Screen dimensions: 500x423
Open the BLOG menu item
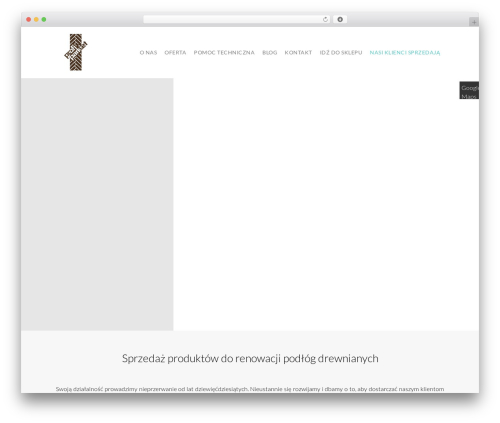(x=270, y=53)
